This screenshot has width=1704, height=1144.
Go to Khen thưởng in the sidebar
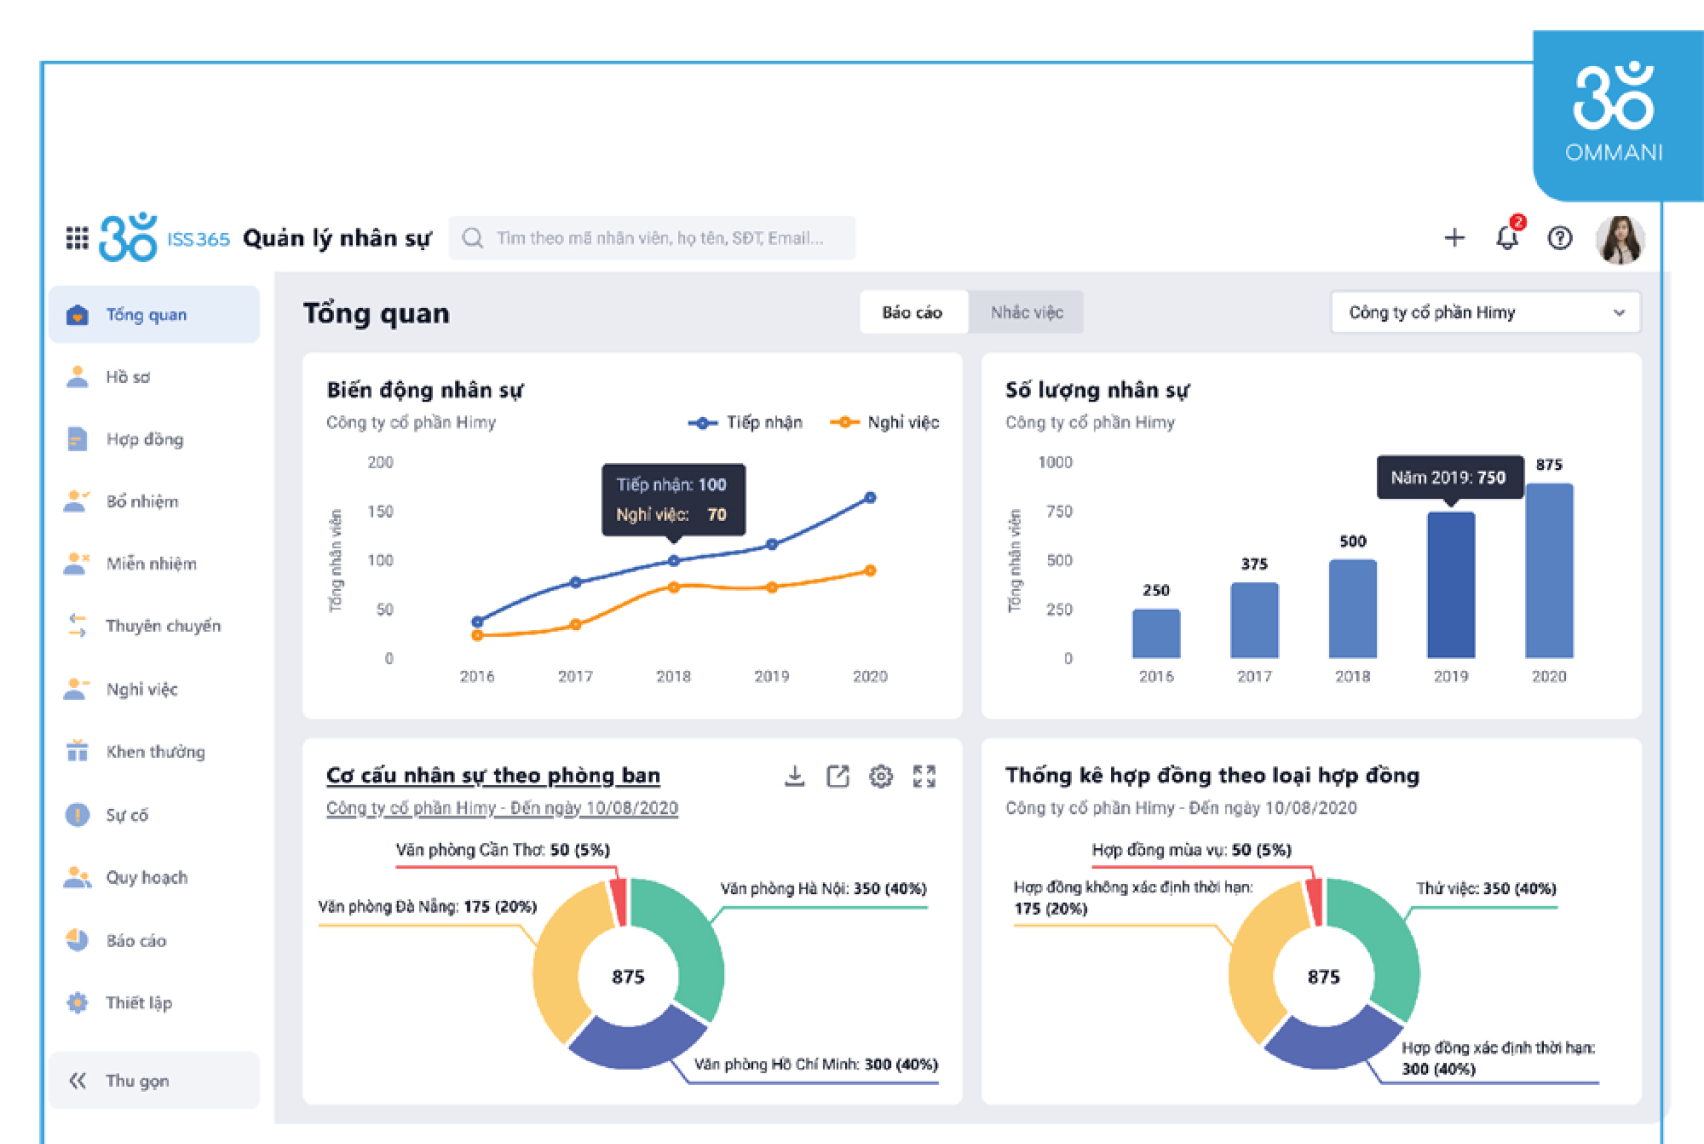155,752
